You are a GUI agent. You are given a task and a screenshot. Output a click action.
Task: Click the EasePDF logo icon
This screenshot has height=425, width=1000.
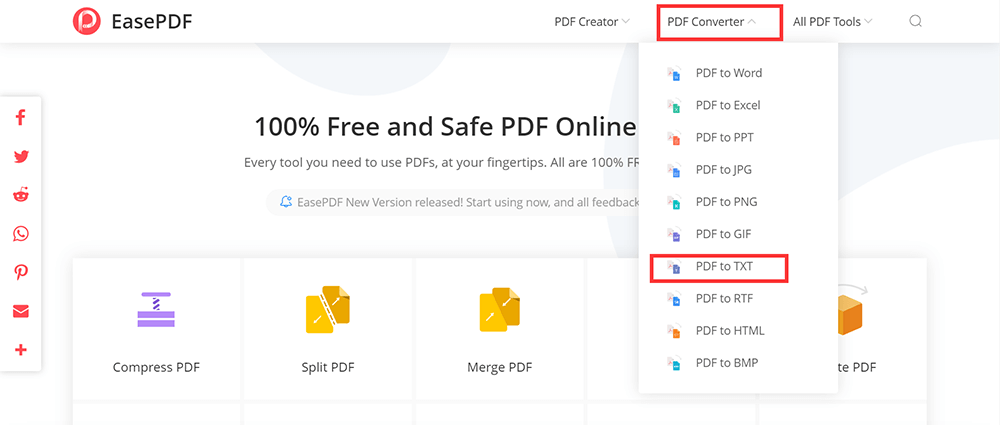tap(88, 21)
